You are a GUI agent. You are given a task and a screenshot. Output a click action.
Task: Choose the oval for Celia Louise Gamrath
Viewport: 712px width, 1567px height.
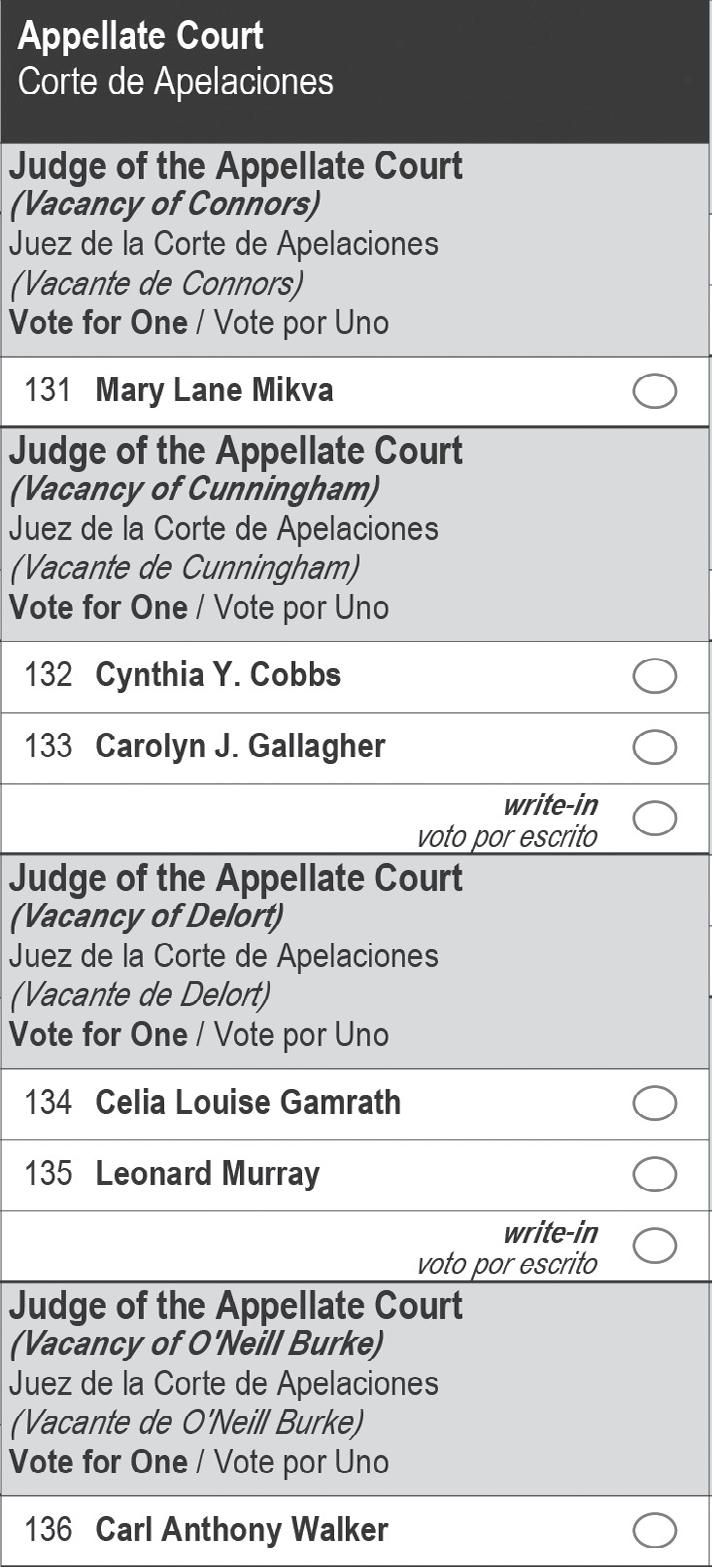(655, 1104)
